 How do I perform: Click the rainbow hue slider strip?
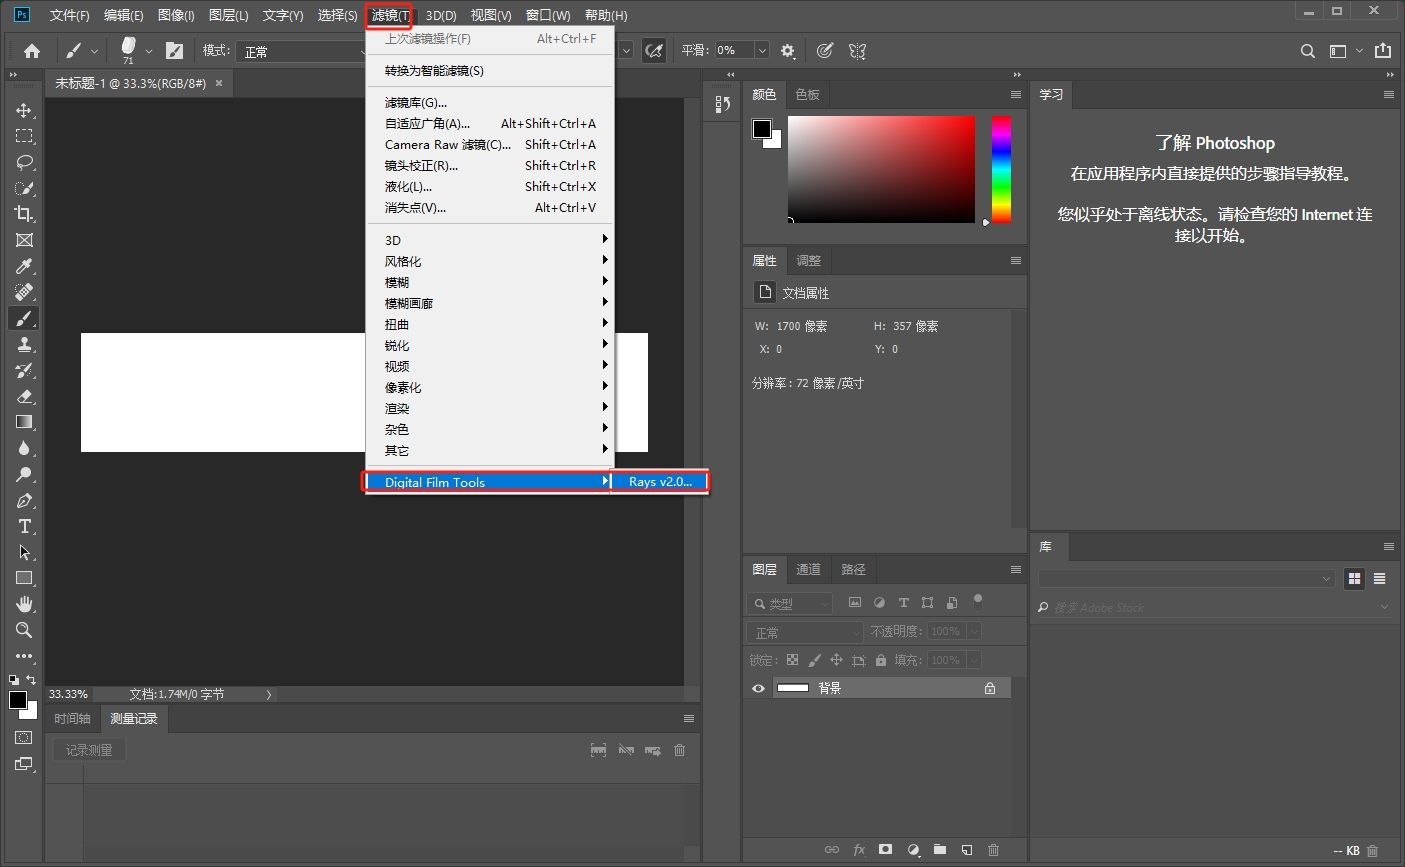pyautogui.click(x=1001, y=169)
